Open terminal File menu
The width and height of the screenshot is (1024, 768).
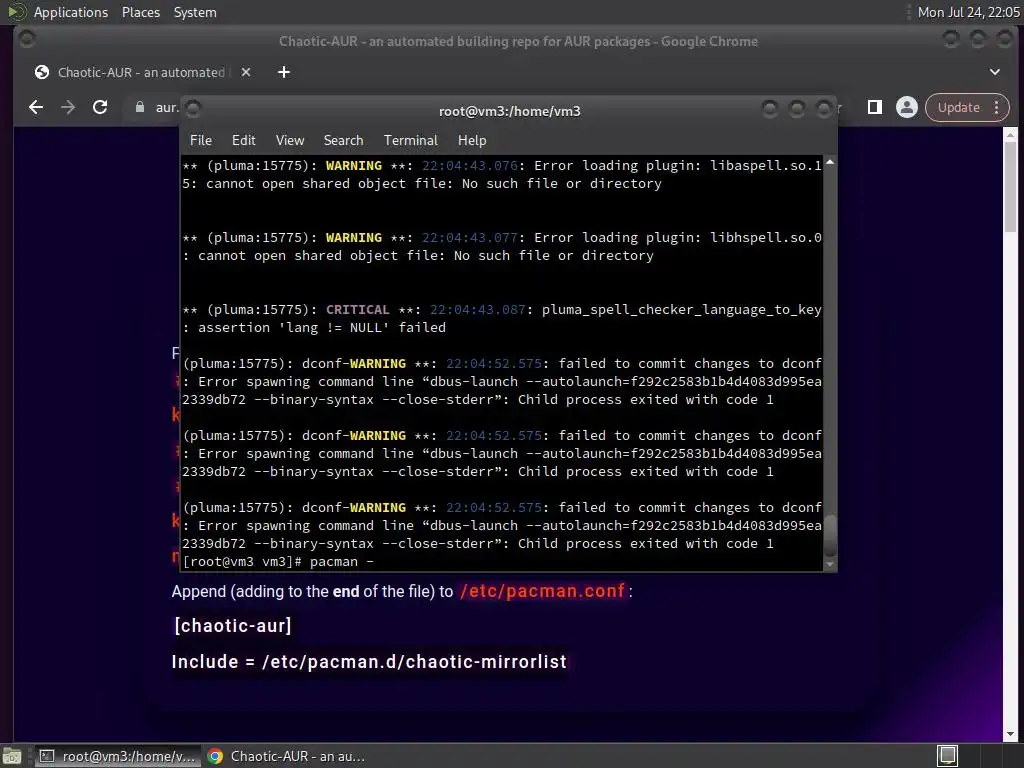(200, 140)
